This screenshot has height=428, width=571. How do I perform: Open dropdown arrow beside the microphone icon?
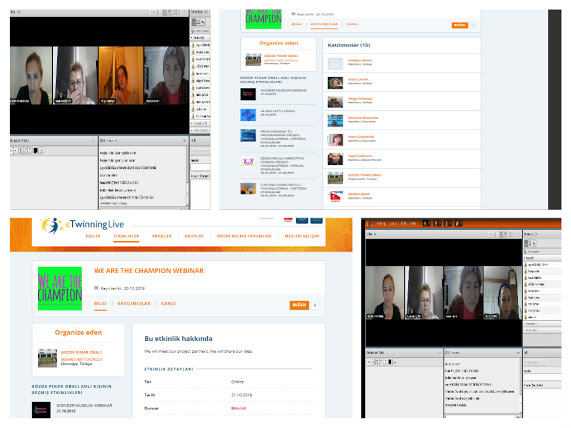440,223
